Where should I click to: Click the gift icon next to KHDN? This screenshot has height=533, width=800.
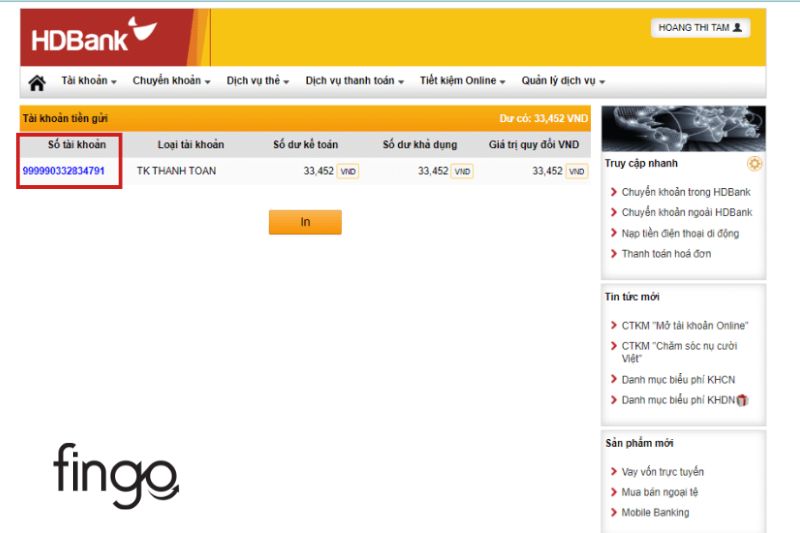[x=742, y=400]
